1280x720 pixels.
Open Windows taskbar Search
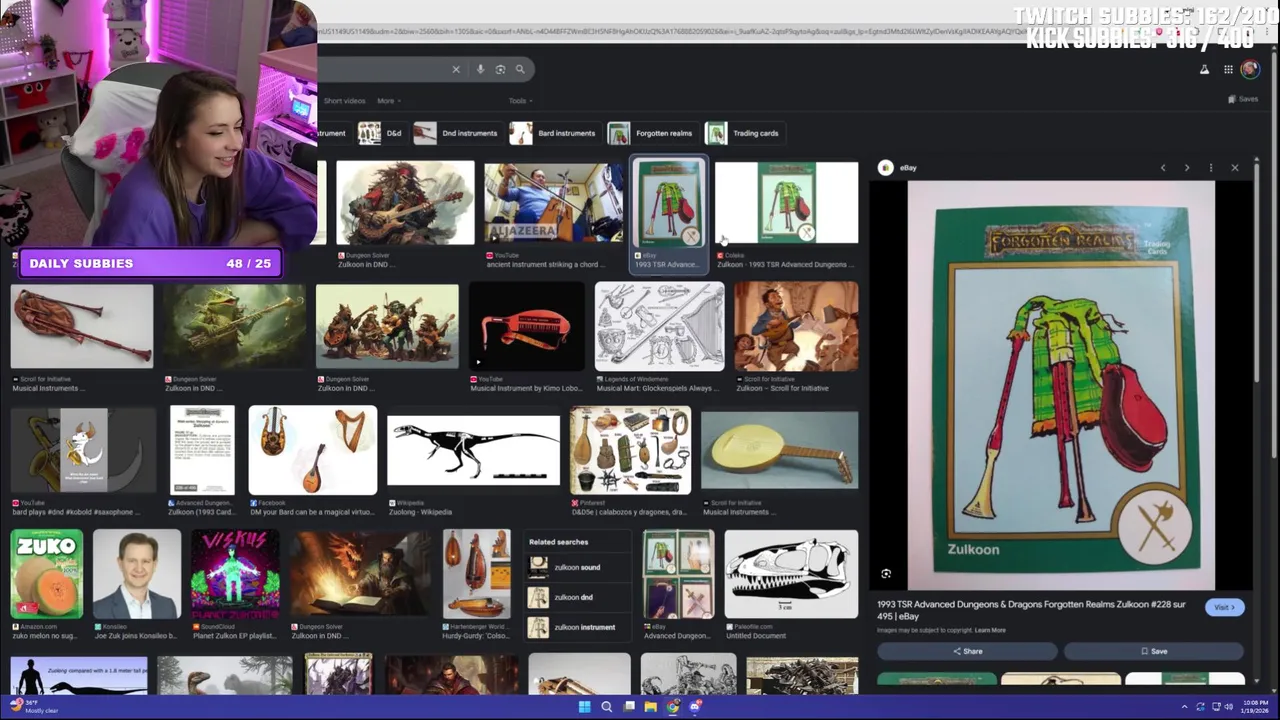606,707
